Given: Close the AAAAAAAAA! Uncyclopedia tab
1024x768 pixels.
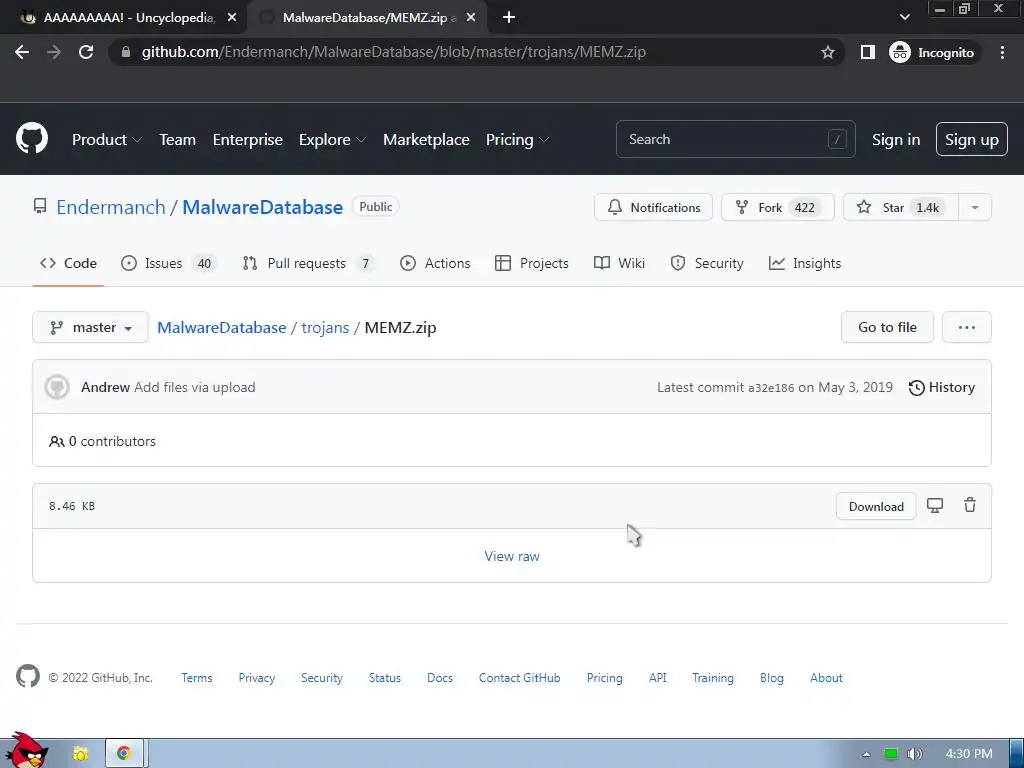Looking at the screenshot, I should click(x=232, y=18).
